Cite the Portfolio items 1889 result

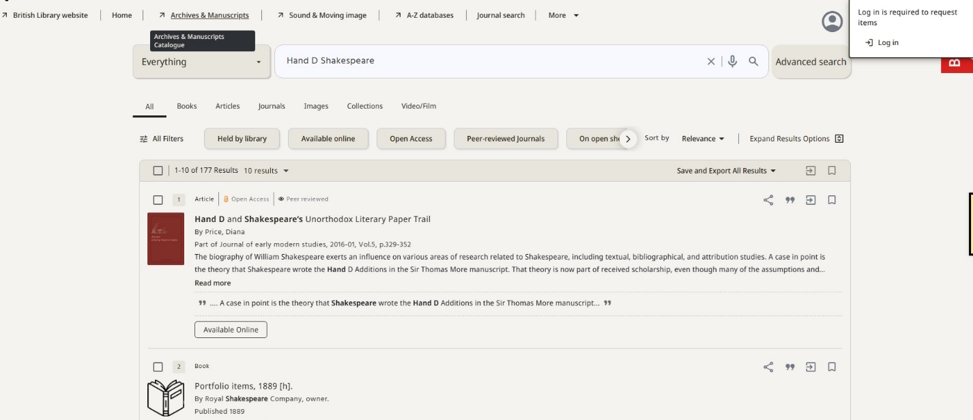790,367
